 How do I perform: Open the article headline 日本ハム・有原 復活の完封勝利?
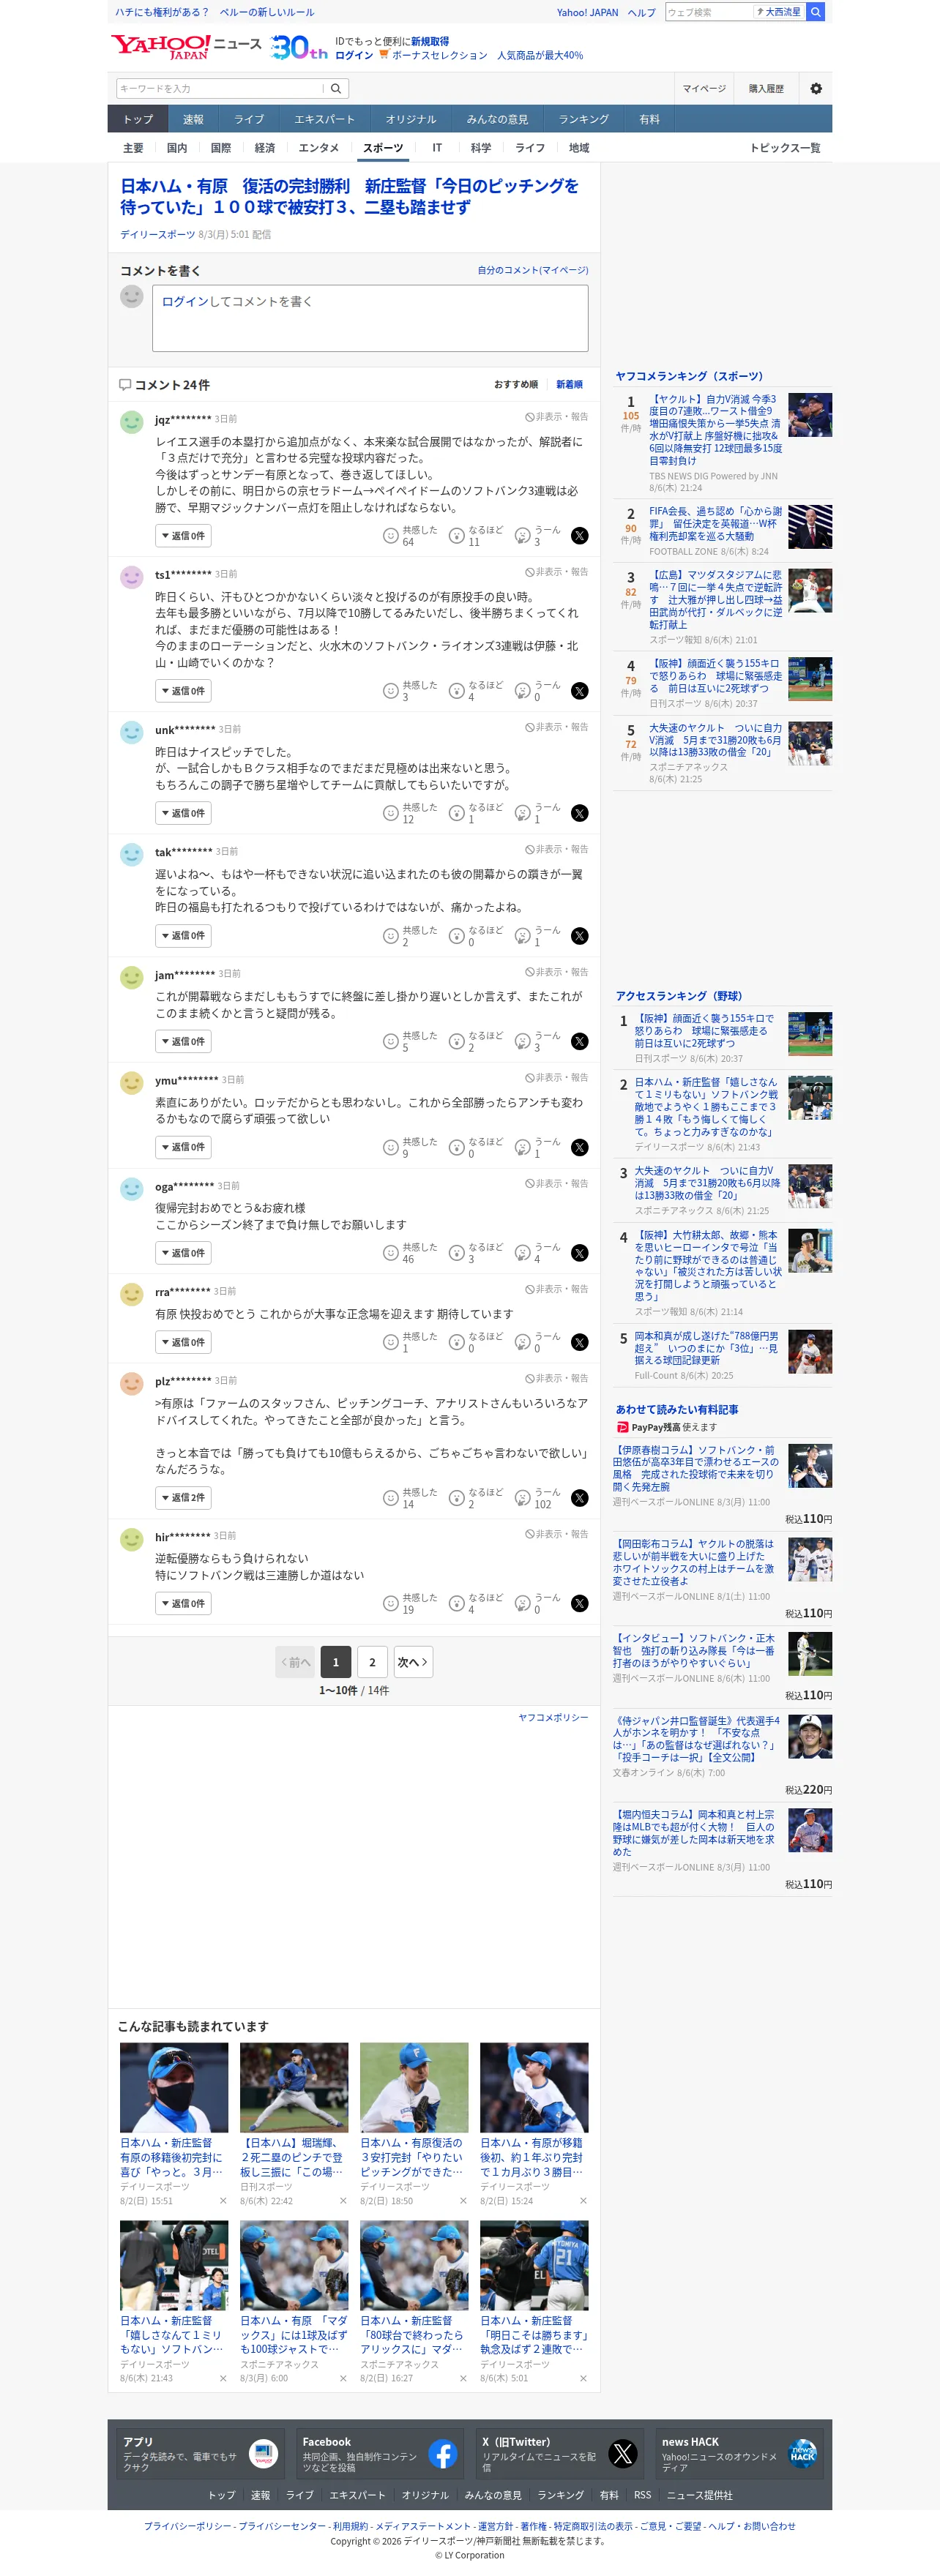[349, 196]
